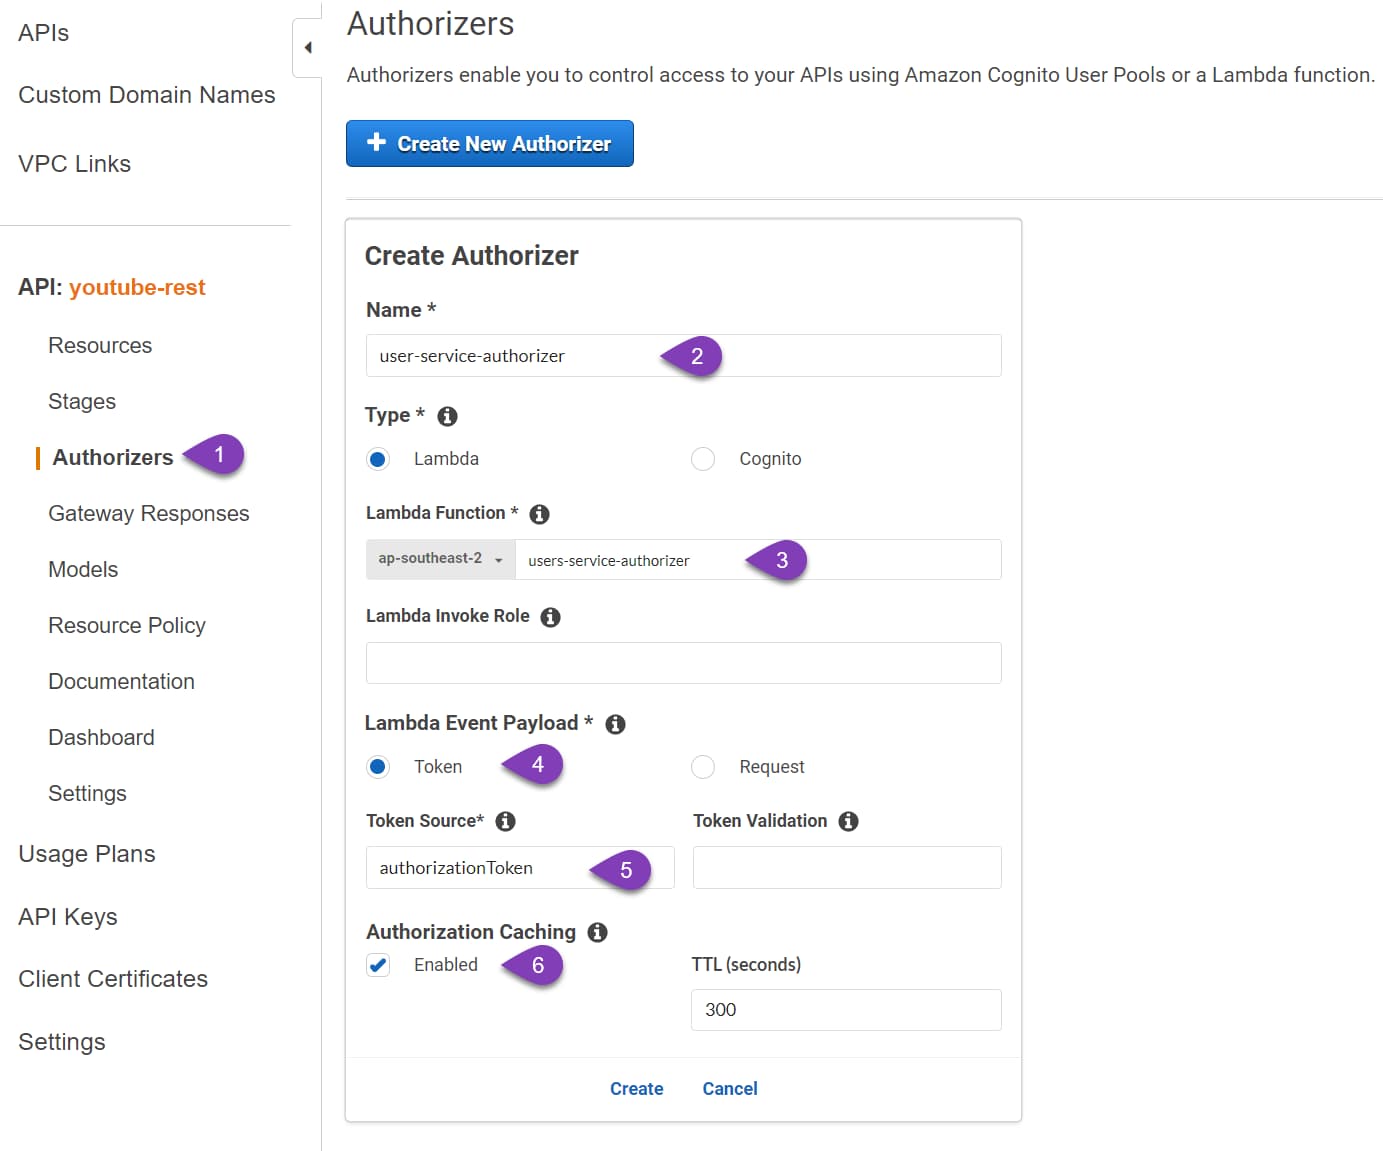Click inside the Token Validation field
The image size is (1383, 1151).
click(x=846, y=867)
